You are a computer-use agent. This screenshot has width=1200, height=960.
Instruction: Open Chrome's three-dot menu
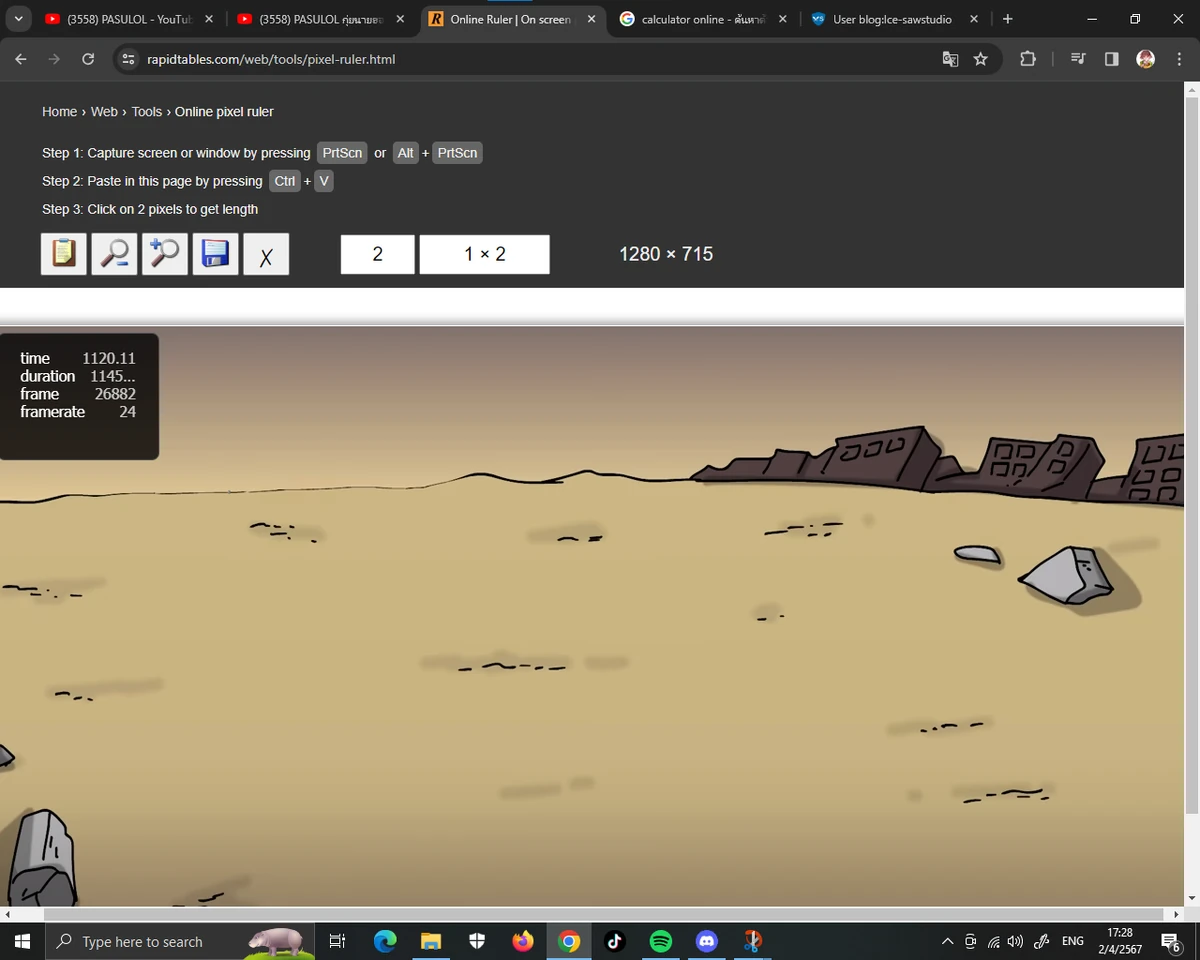1180,59
